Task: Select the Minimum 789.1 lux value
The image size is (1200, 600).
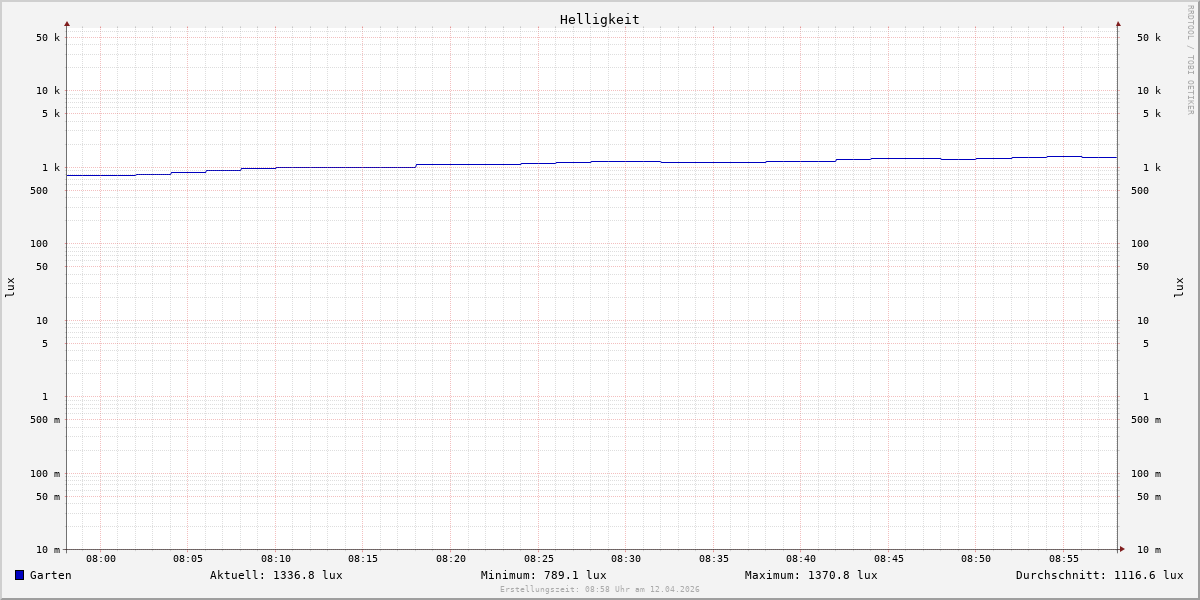Action: 543,575
